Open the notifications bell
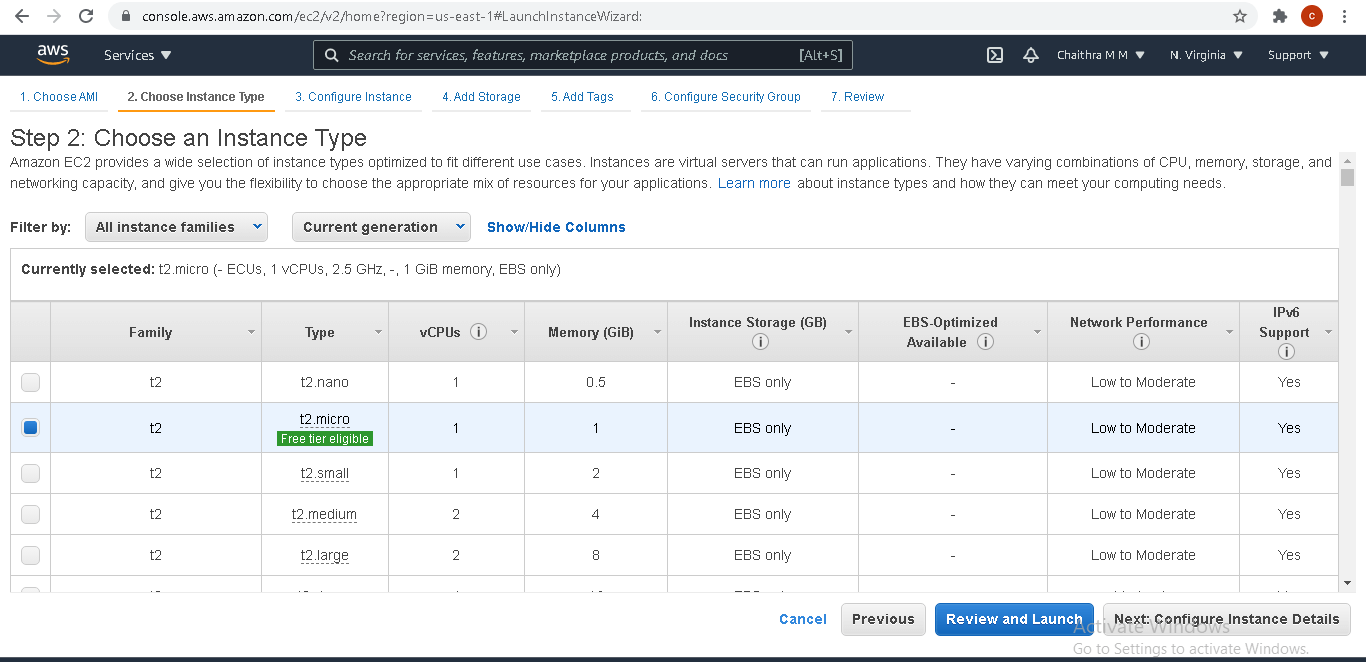This screenshot has width=1366, height=662. coord(1031,55)
